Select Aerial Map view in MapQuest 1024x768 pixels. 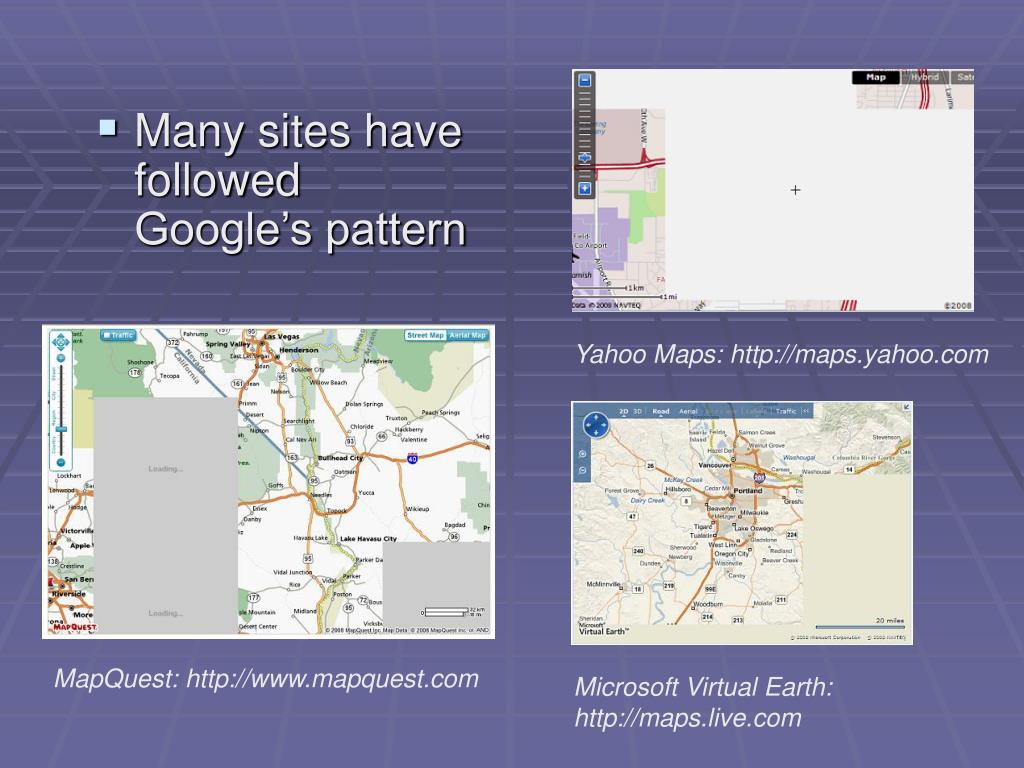pos(468,335)
